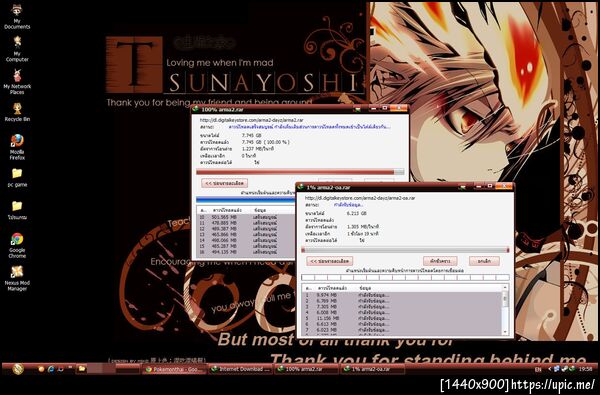
Task: Select row 12 with 489.387 MB in arma2.rar
Action: pos(246,229)
